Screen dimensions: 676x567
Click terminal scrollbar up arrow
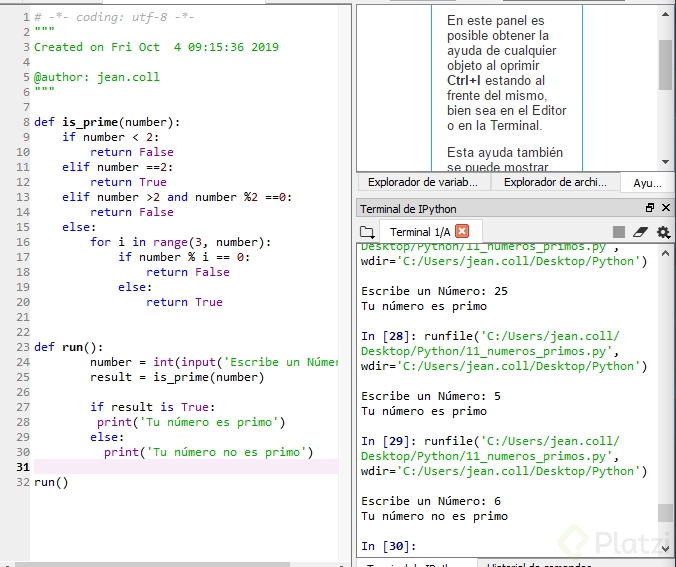pos(665,254)
